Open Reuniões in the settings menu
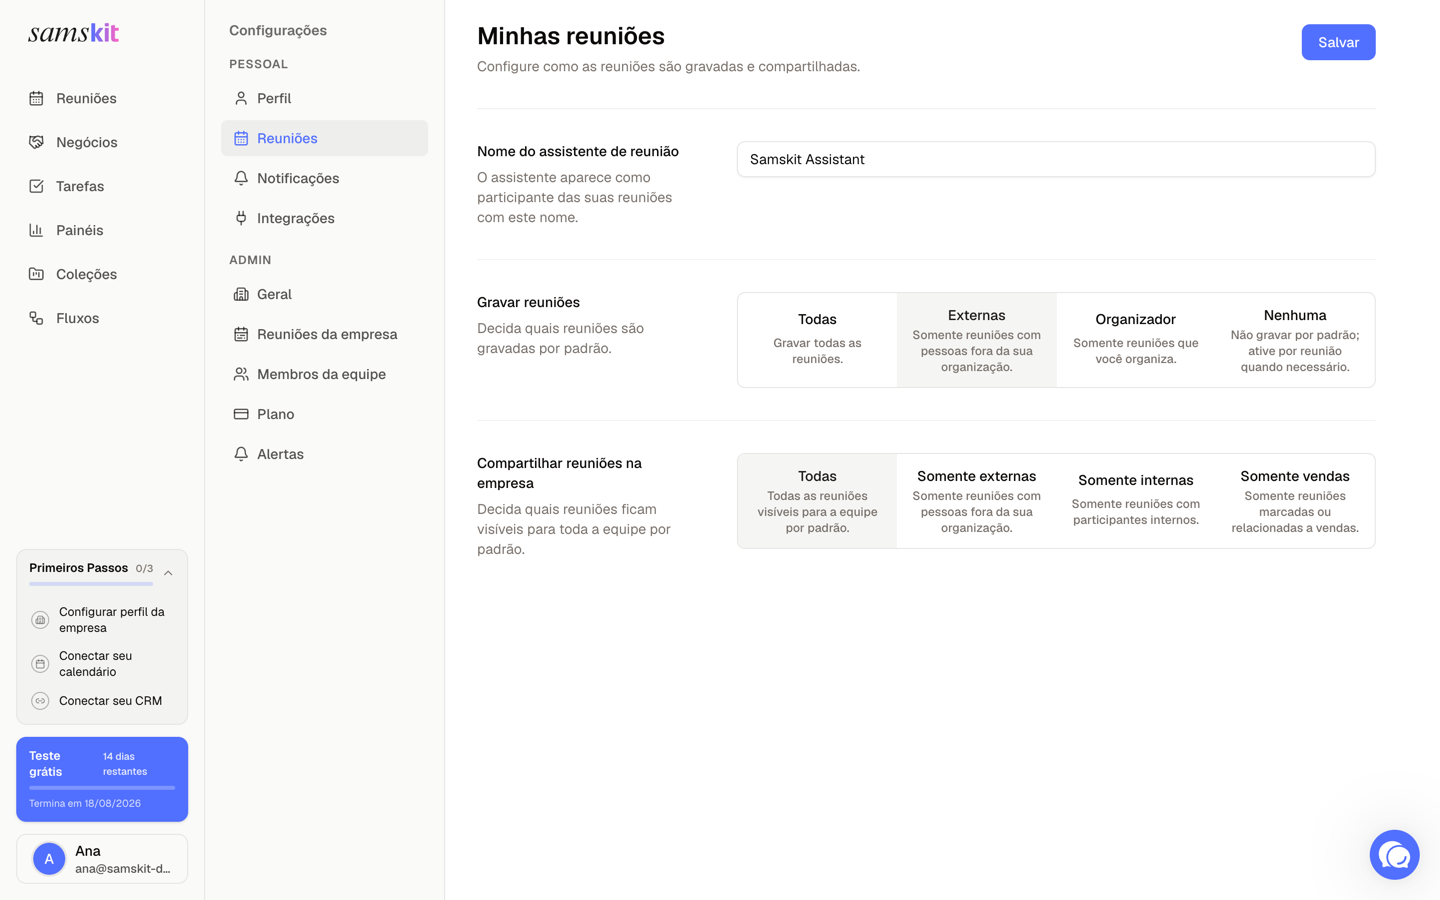Viewport: 1440px width, 900px height. (324, 138)
